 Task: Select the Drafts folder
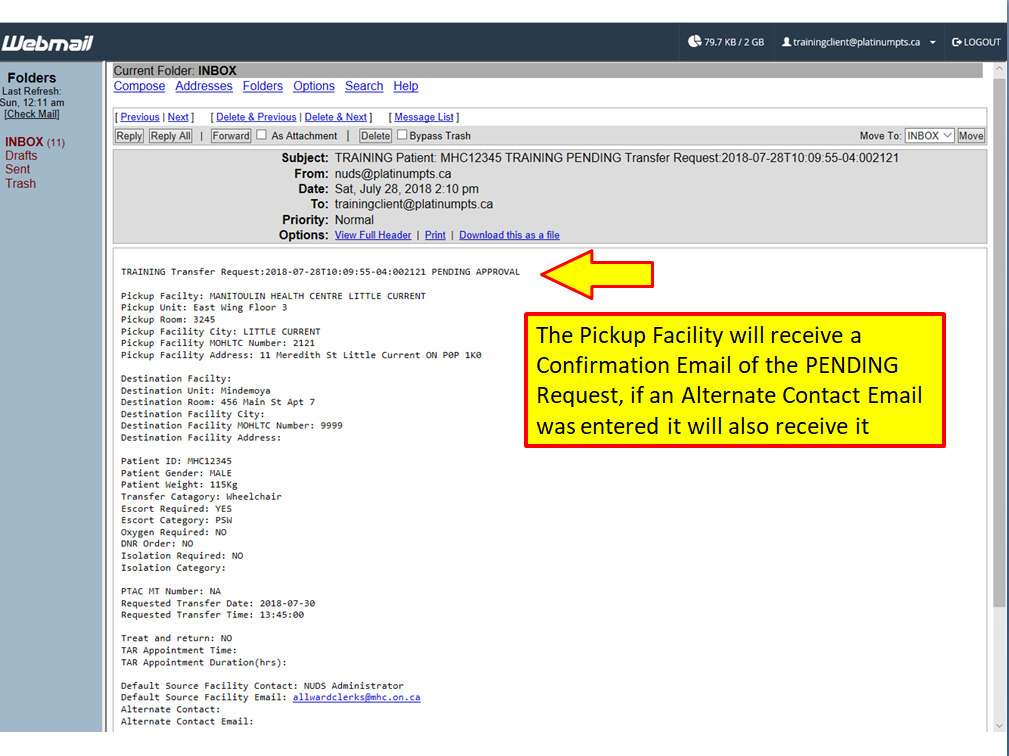21,156
